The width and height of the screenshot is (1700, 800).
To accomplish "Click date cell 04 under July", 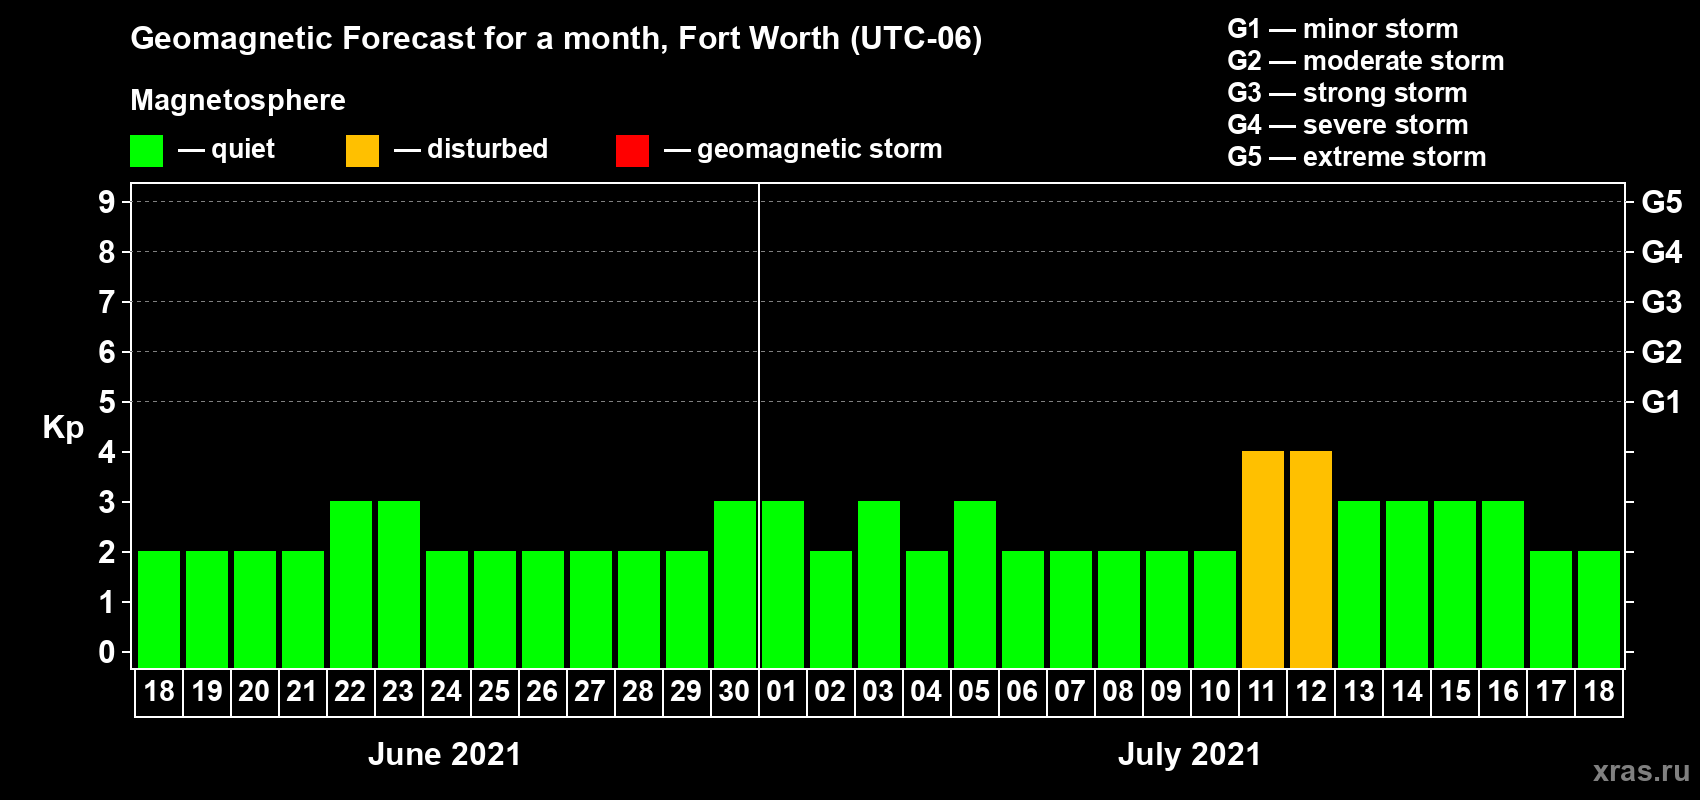I will pos(927,692).
